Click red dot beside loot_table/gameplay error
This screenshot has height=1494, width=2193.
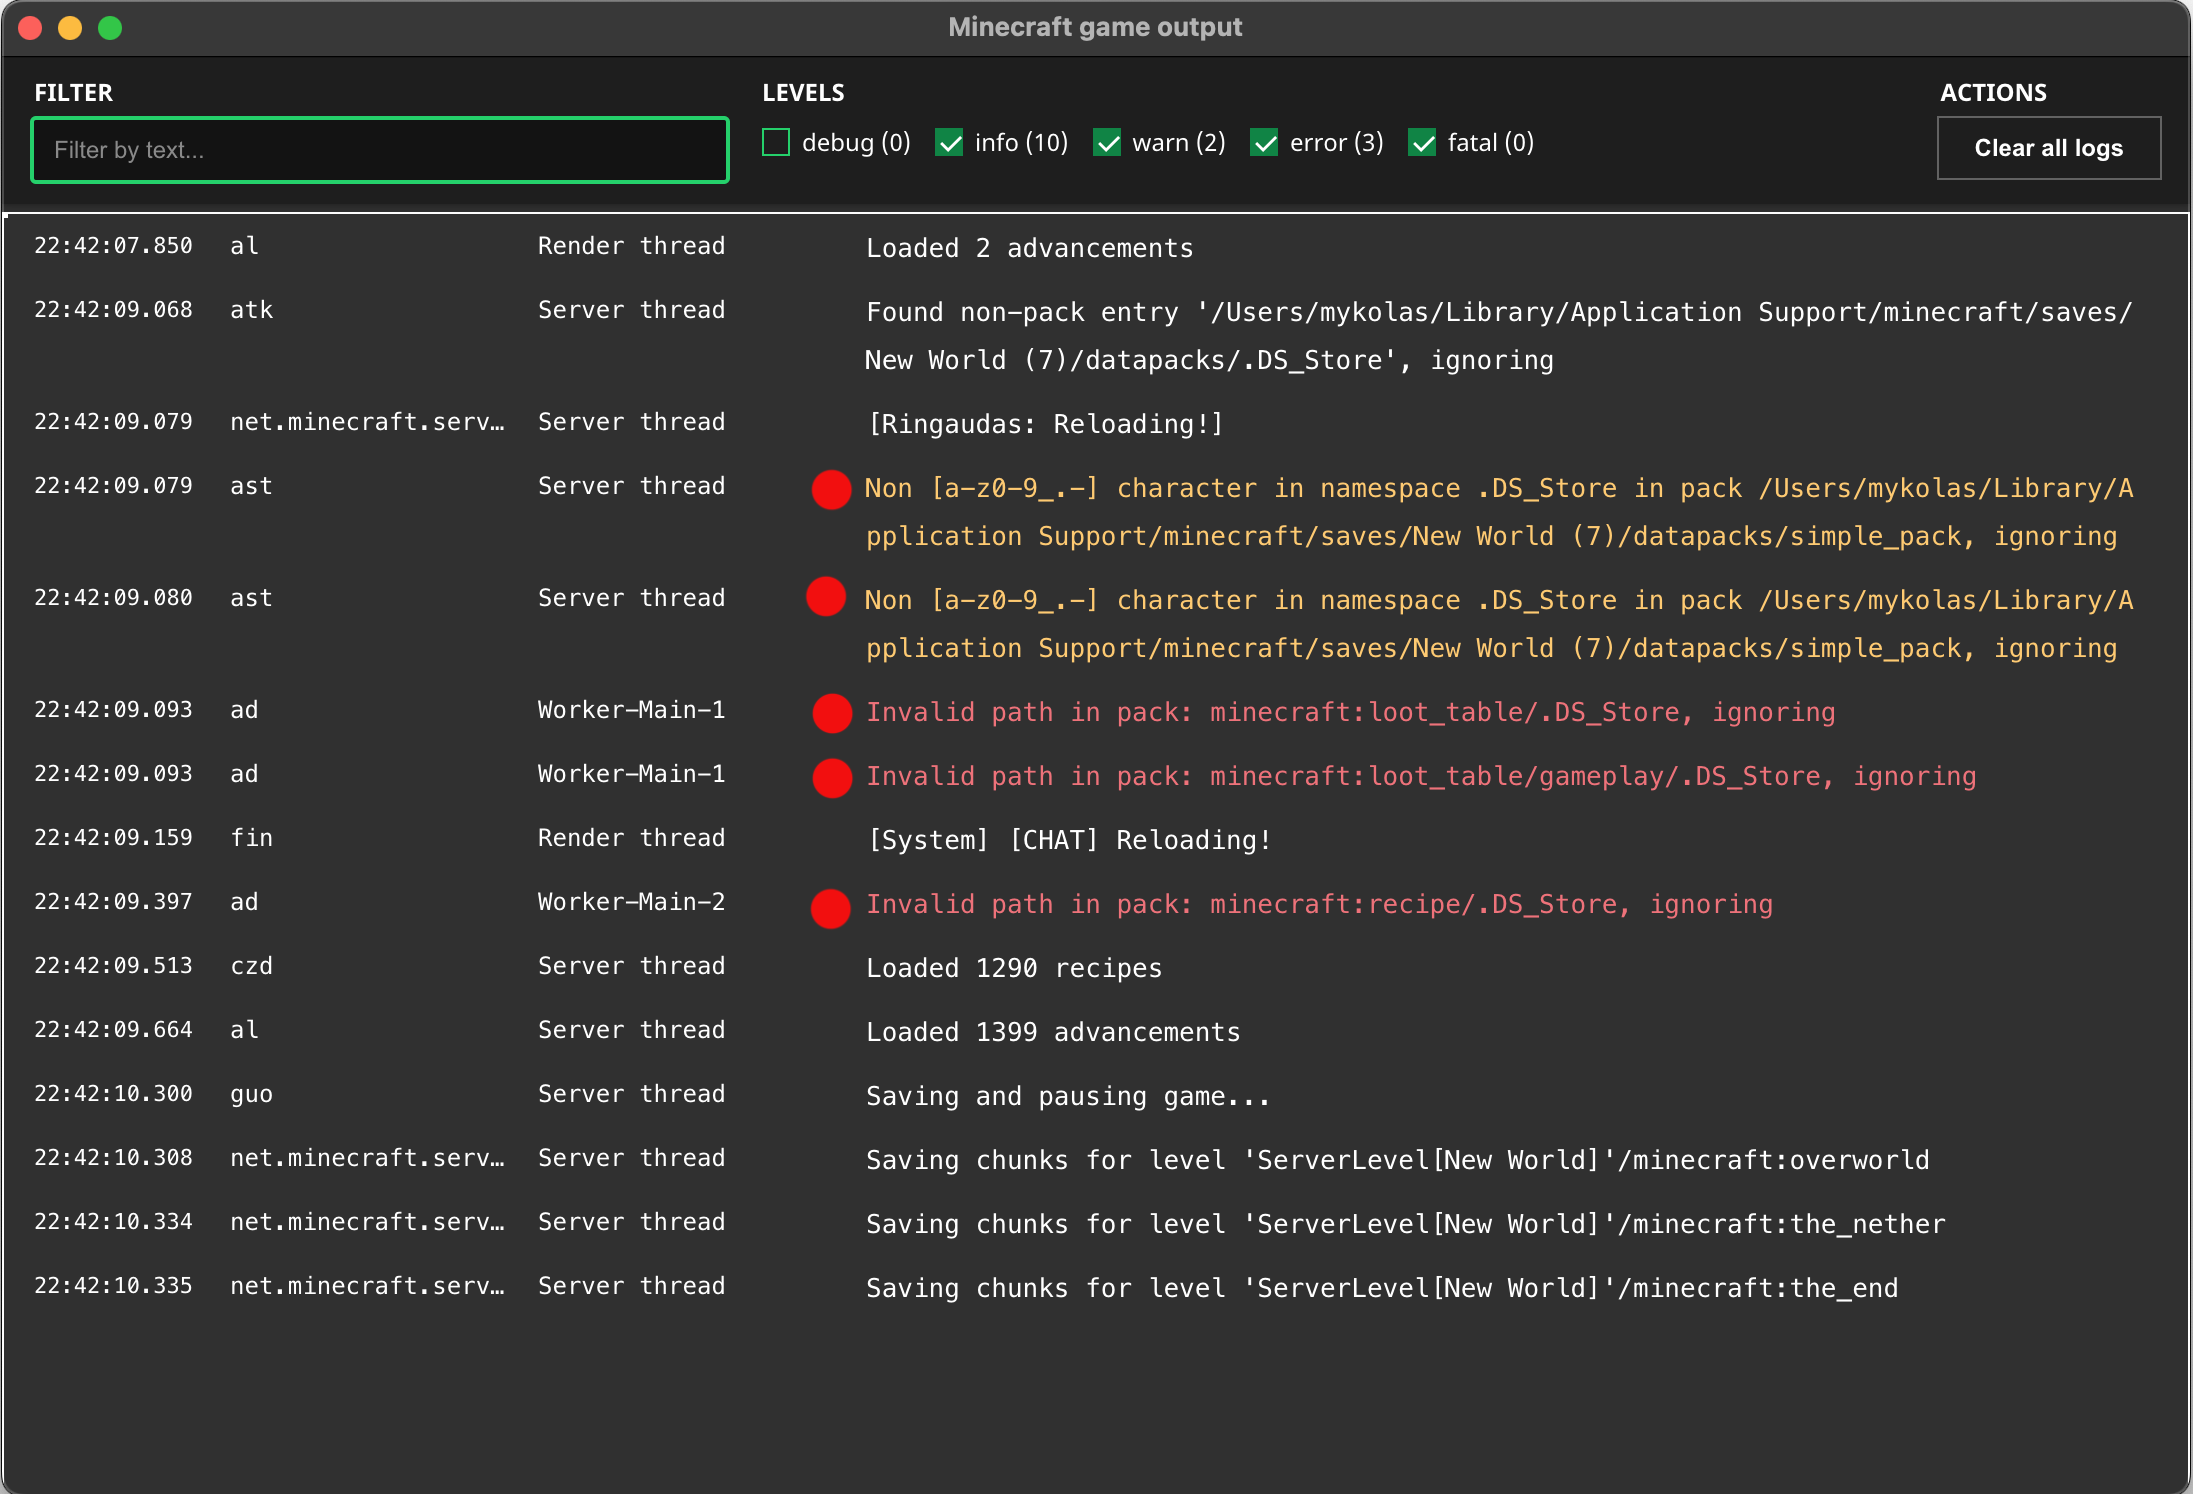tap(832, 777)
